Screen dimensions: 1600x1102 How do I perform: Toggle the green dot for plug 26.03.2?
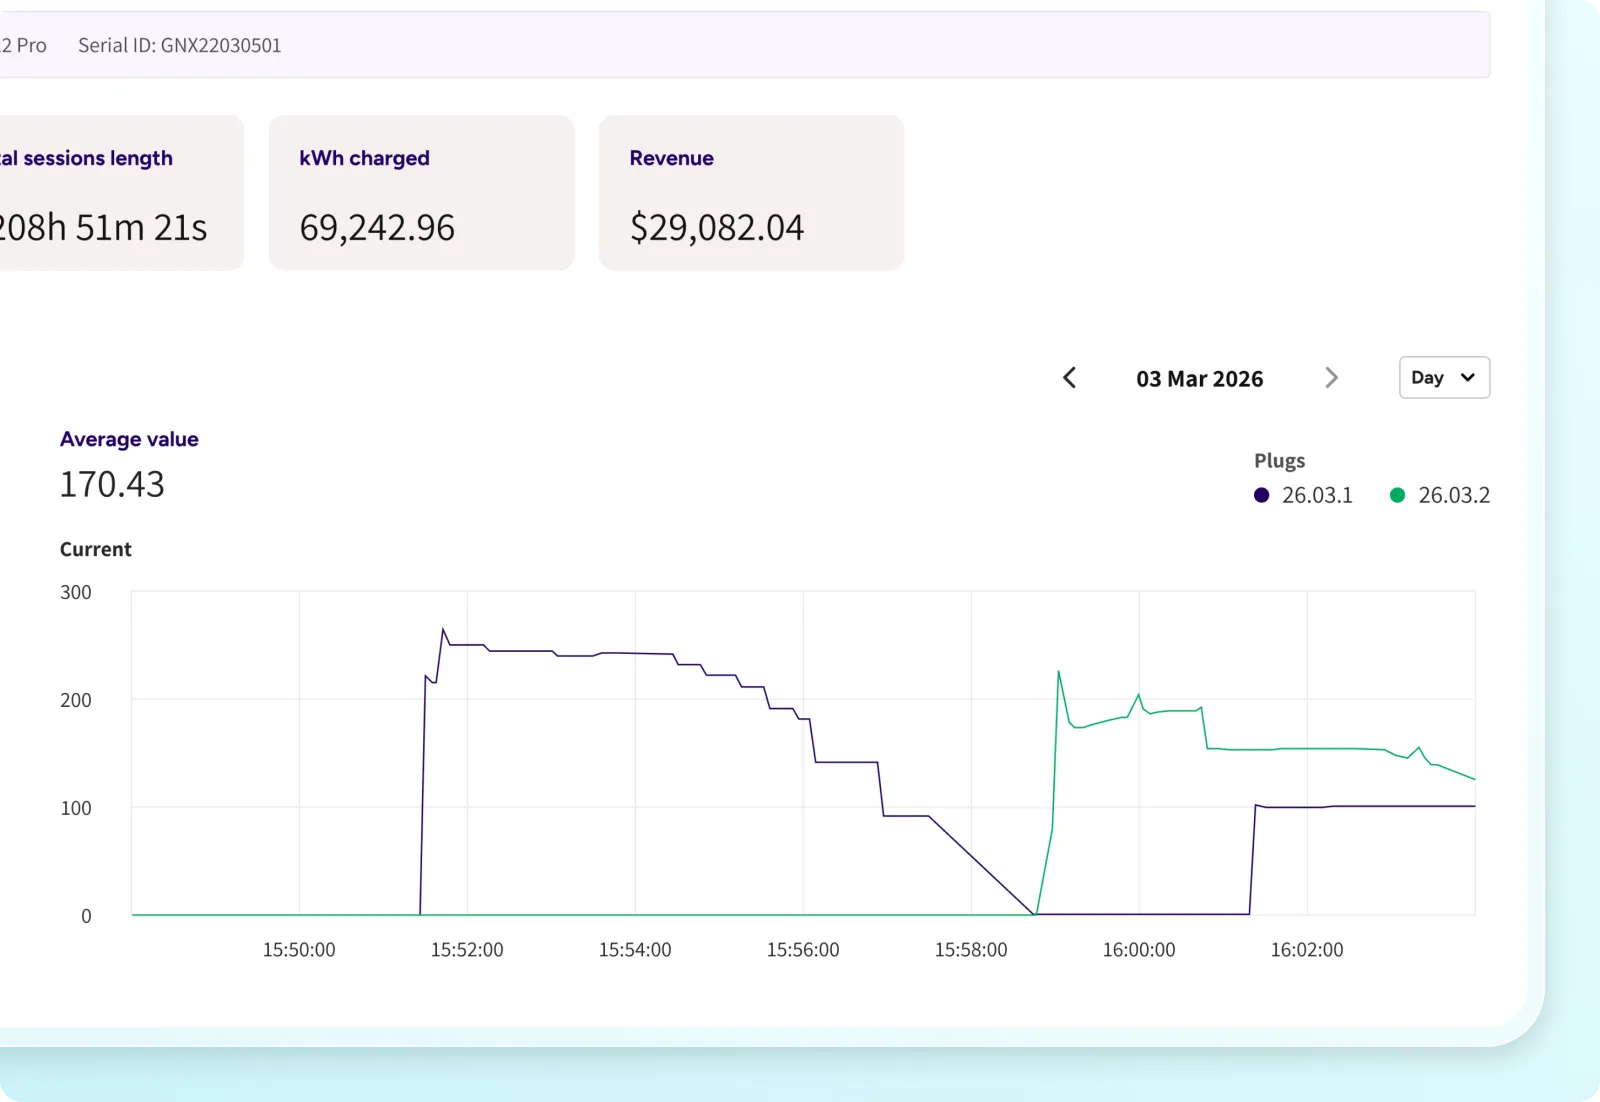1397,495
